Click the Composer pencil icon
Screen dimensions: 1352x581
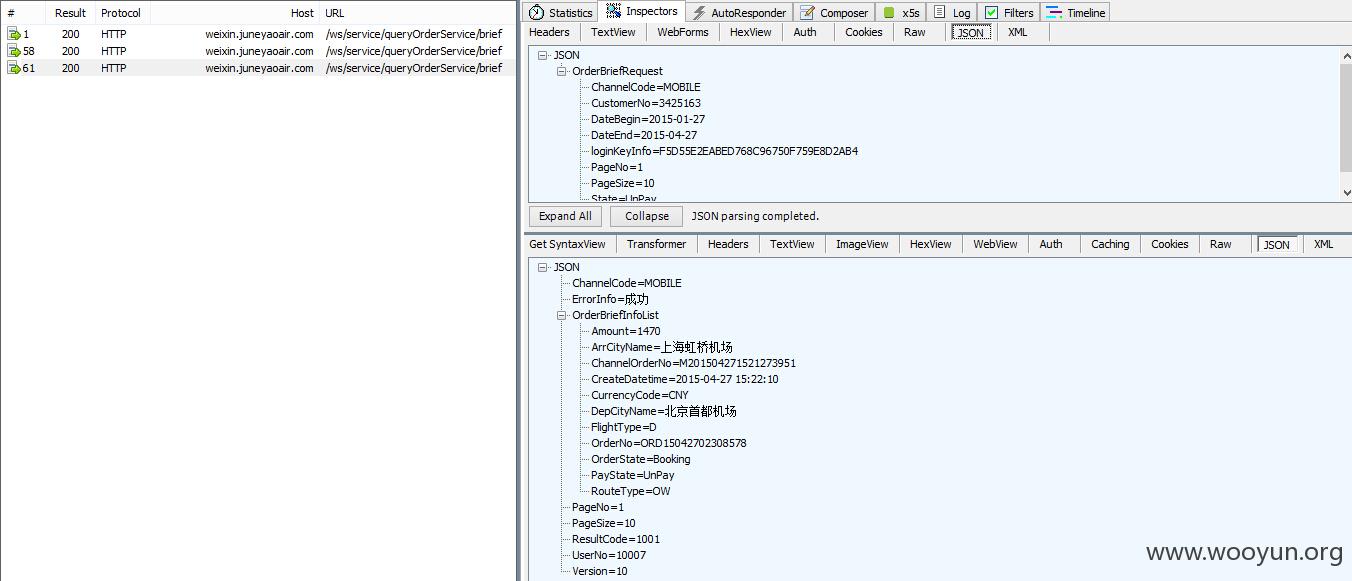pyautogui.click(x=807, y=13)
